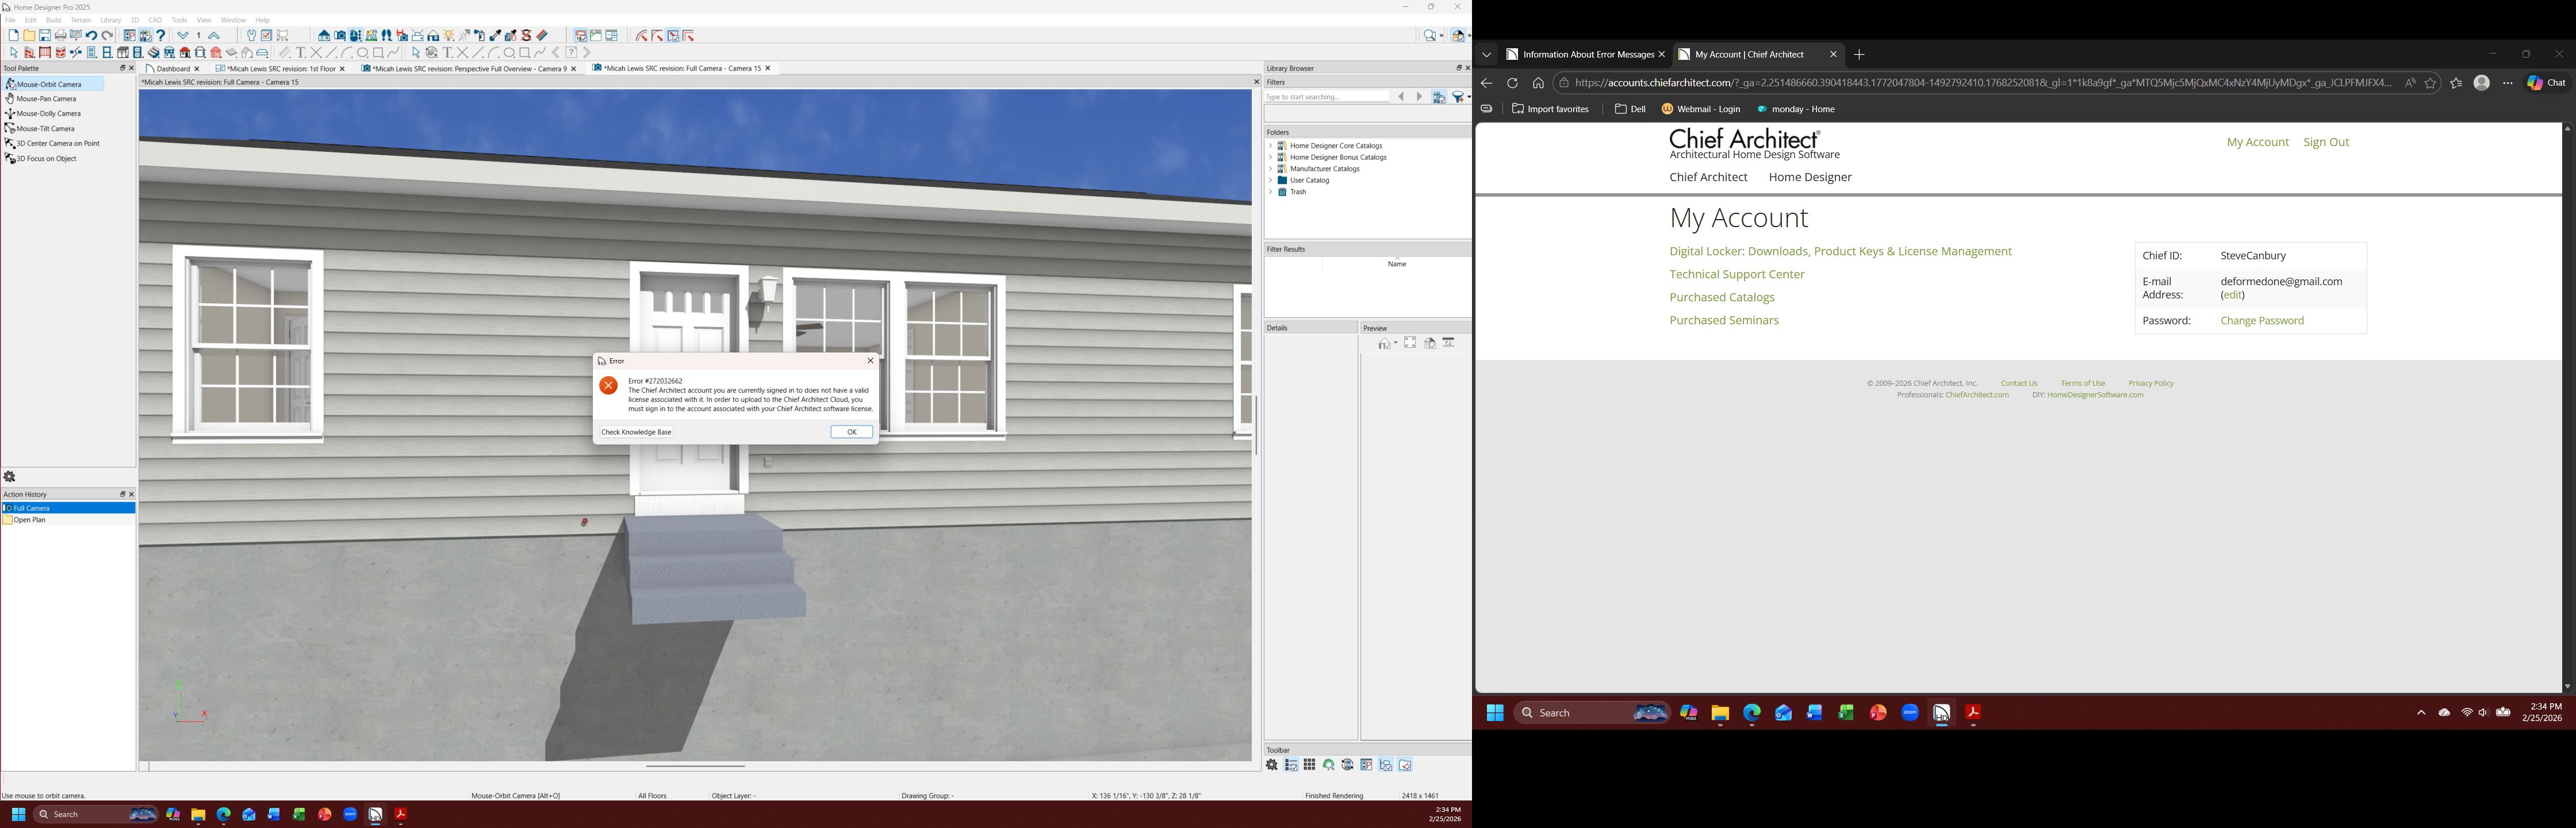The height and width of the screenshot is (828, 2576).
Task: Click the Dollhouse view house icon
Action: pyautogui.click(x=433, y=35)
